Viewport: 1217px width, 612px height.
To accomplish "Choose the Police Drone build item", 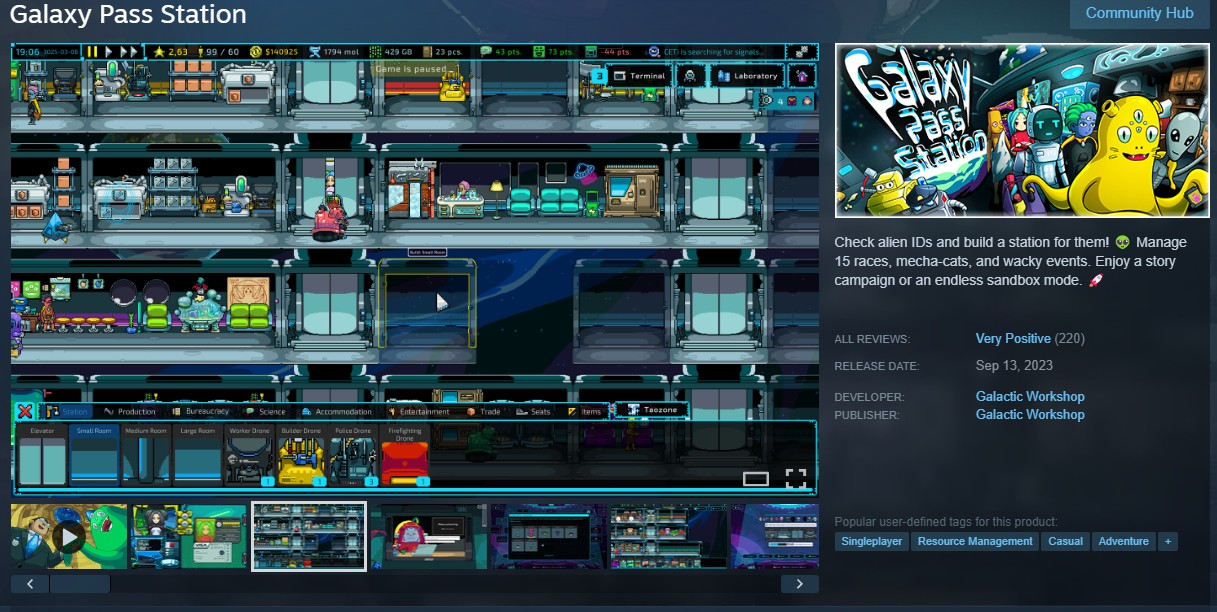I will point(354,456).
